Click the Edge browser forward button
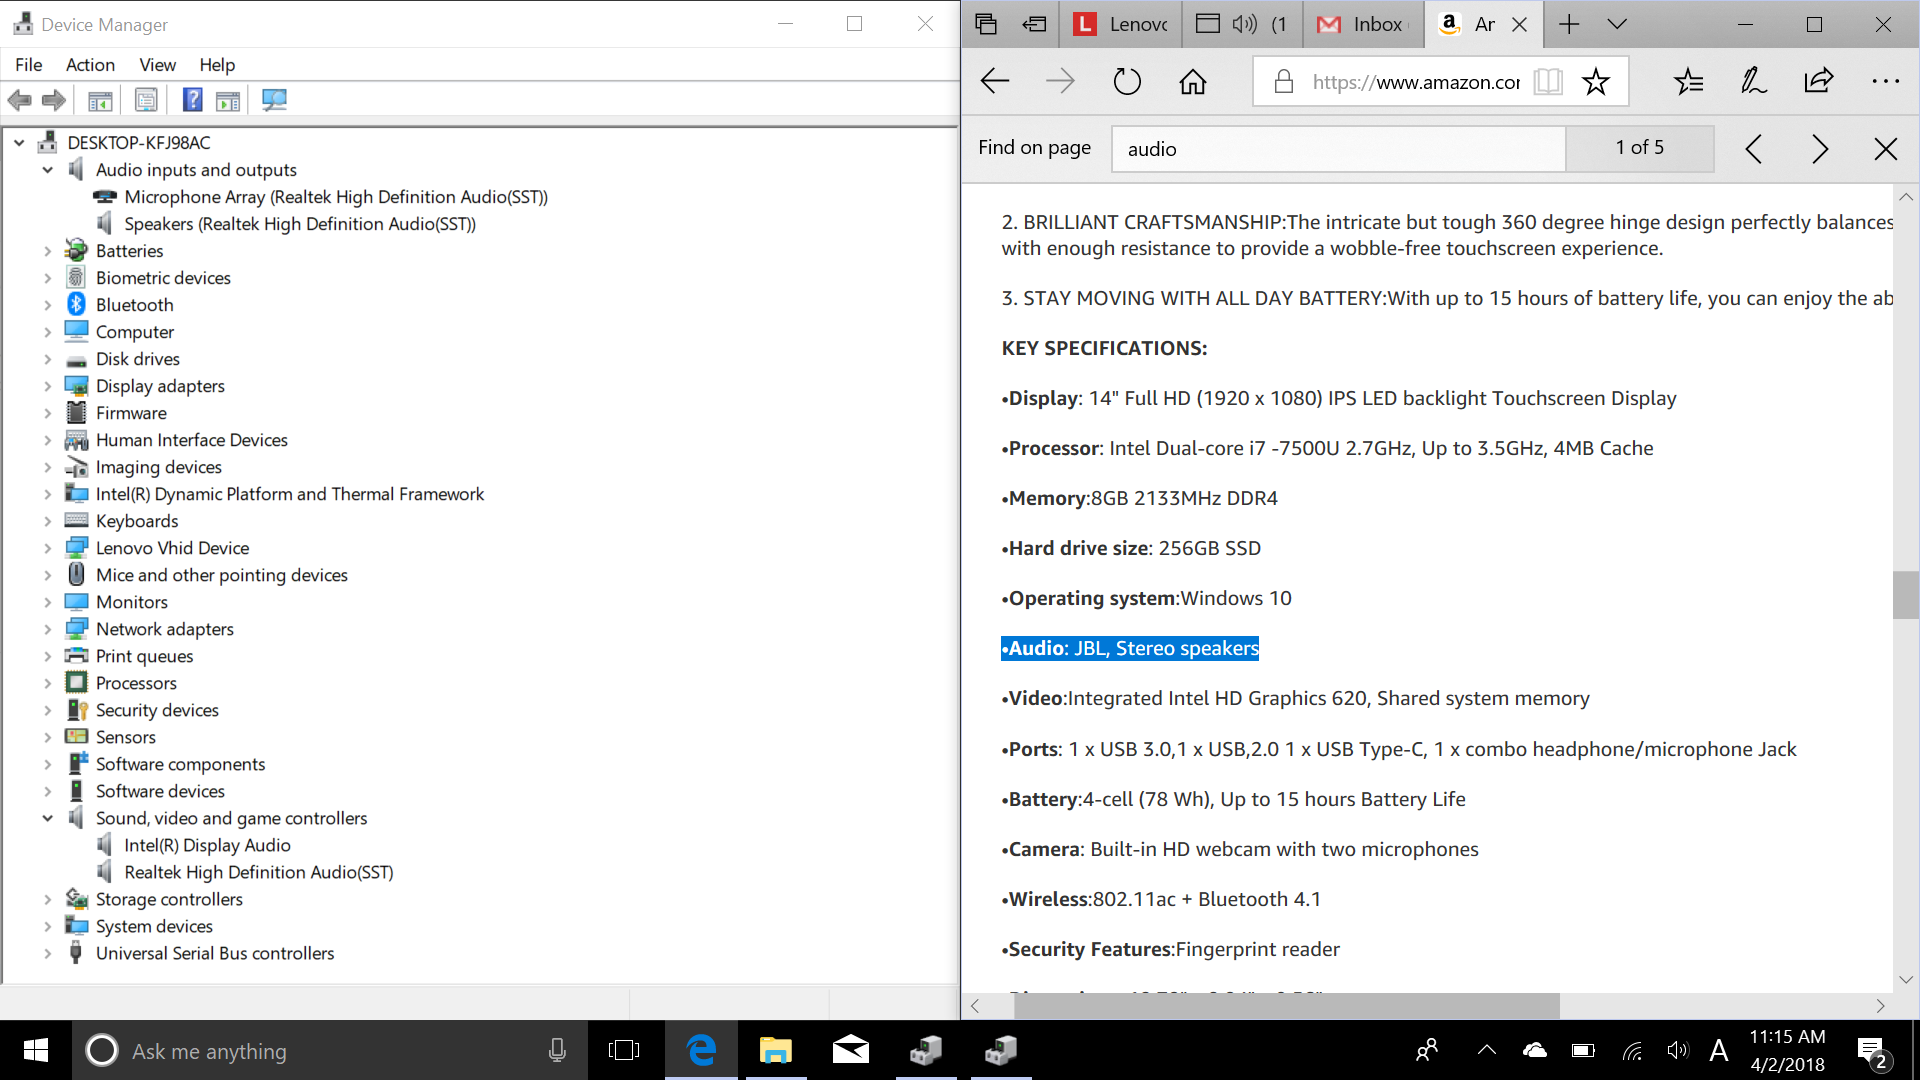 click(x=1060, y=81)
